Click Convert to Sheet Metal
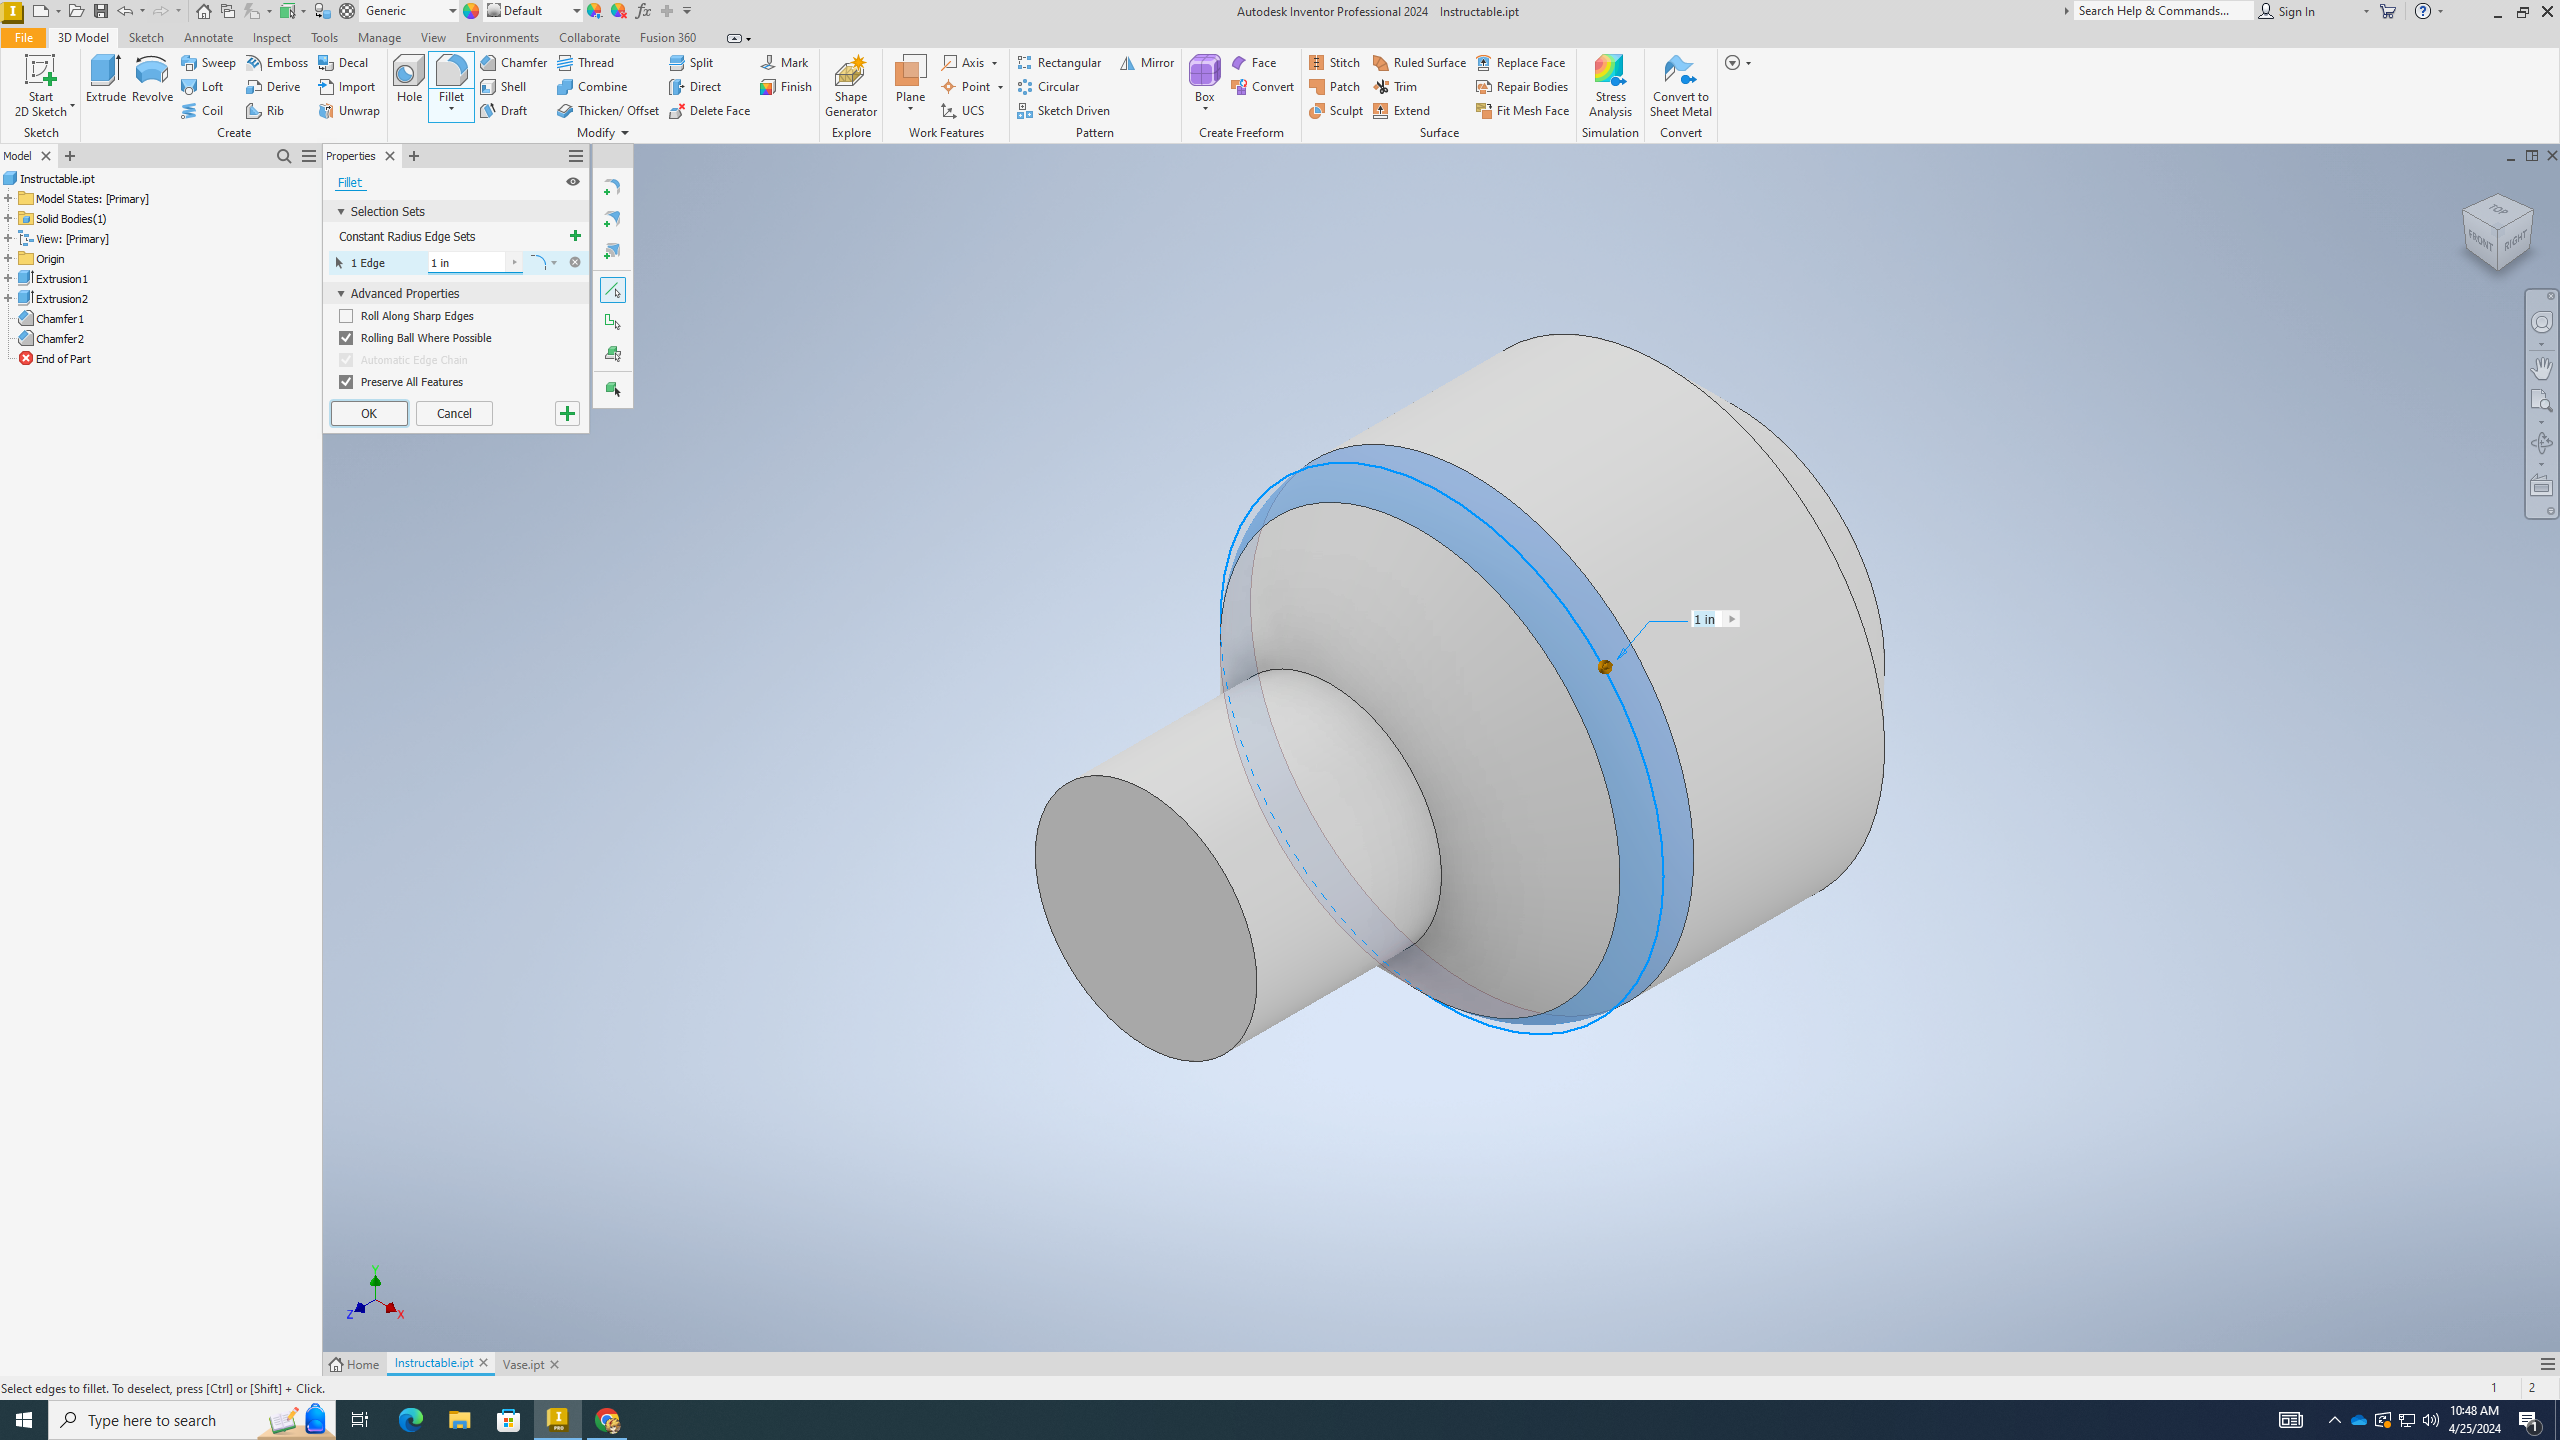2560x1440 pixels. pos(1680,86)
